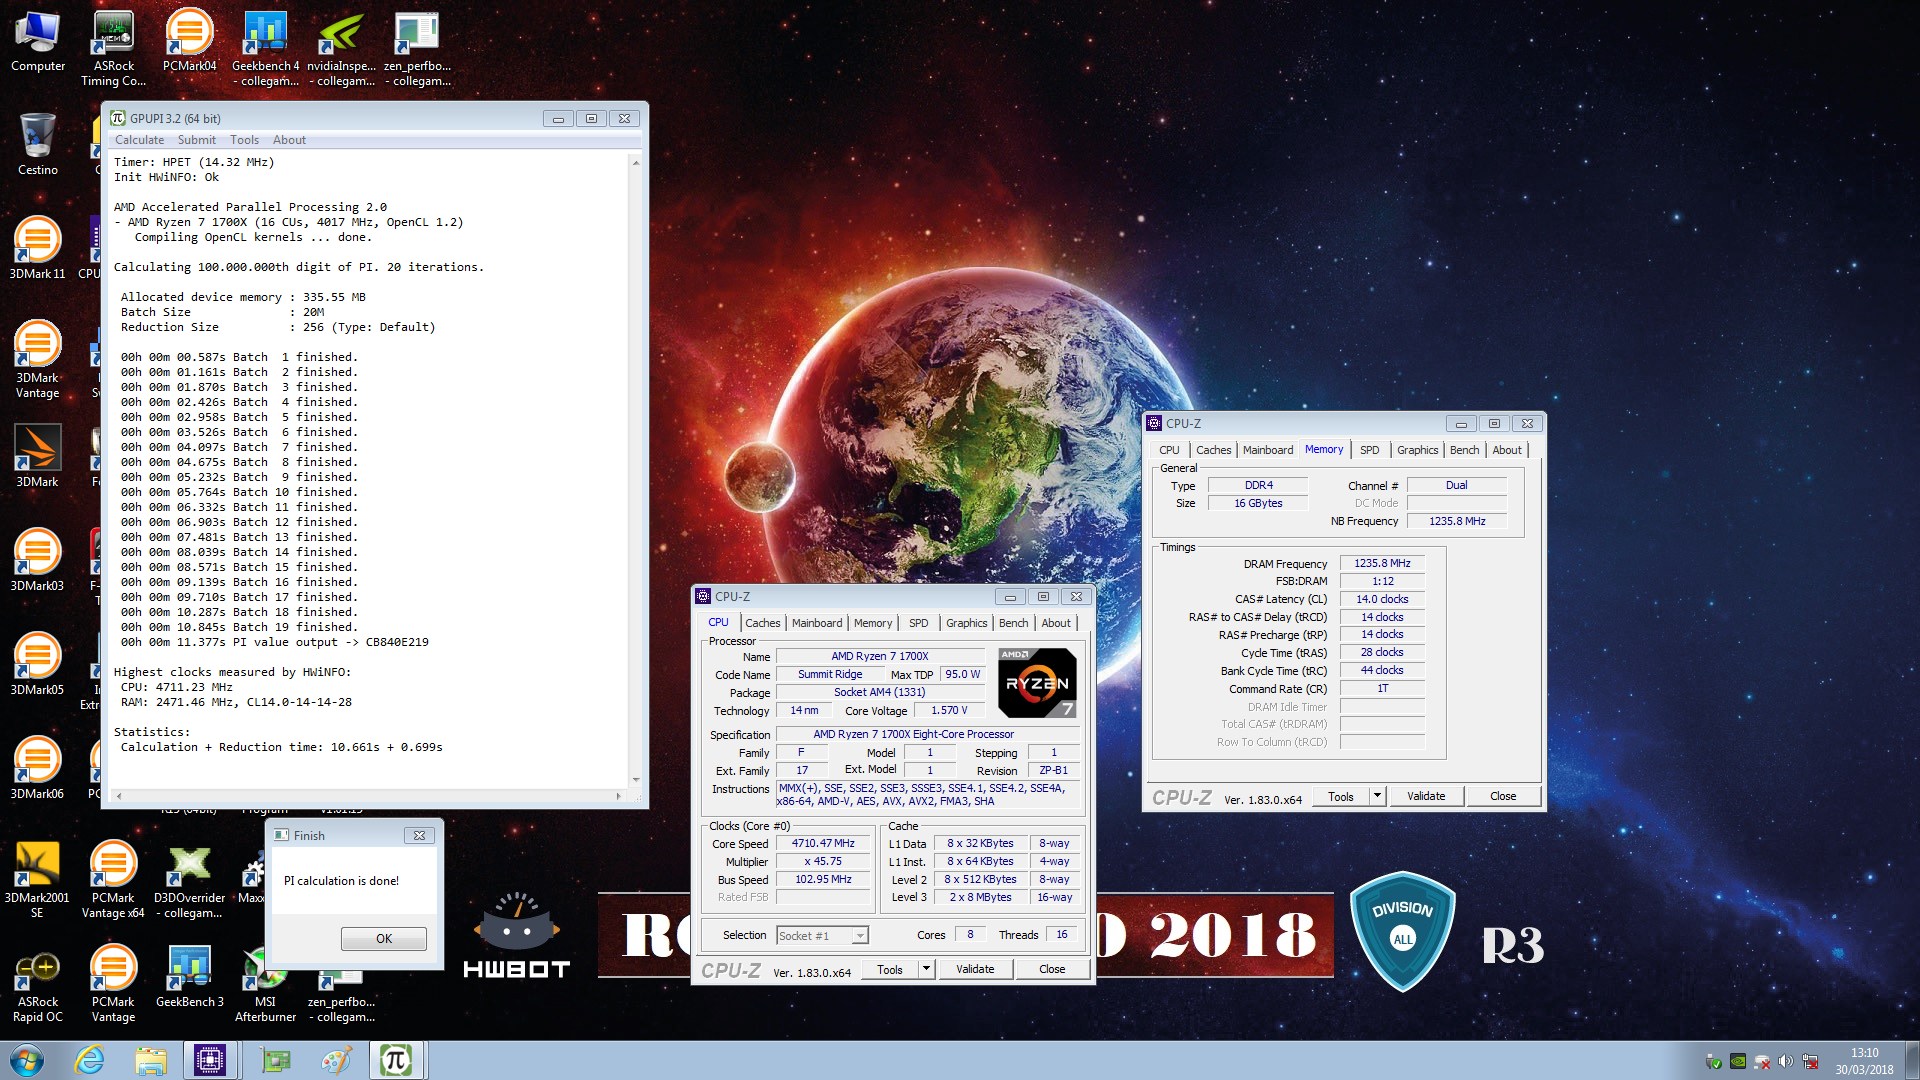The height and width of the screenshot is (1080, 1920).
Task: Click the AMD Ryzen 7 1700X name field
Action: click(880, 657)
